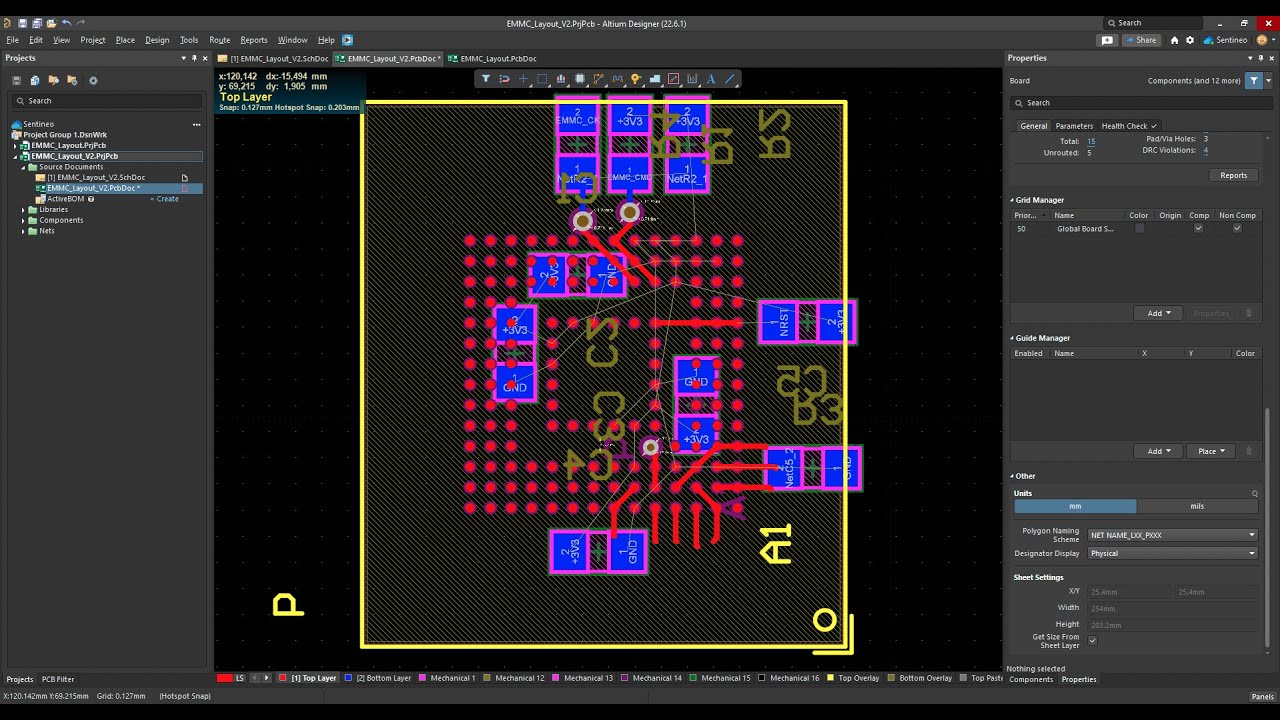Open Polygon Naming Scheme dropdown

click(1172, 535)
